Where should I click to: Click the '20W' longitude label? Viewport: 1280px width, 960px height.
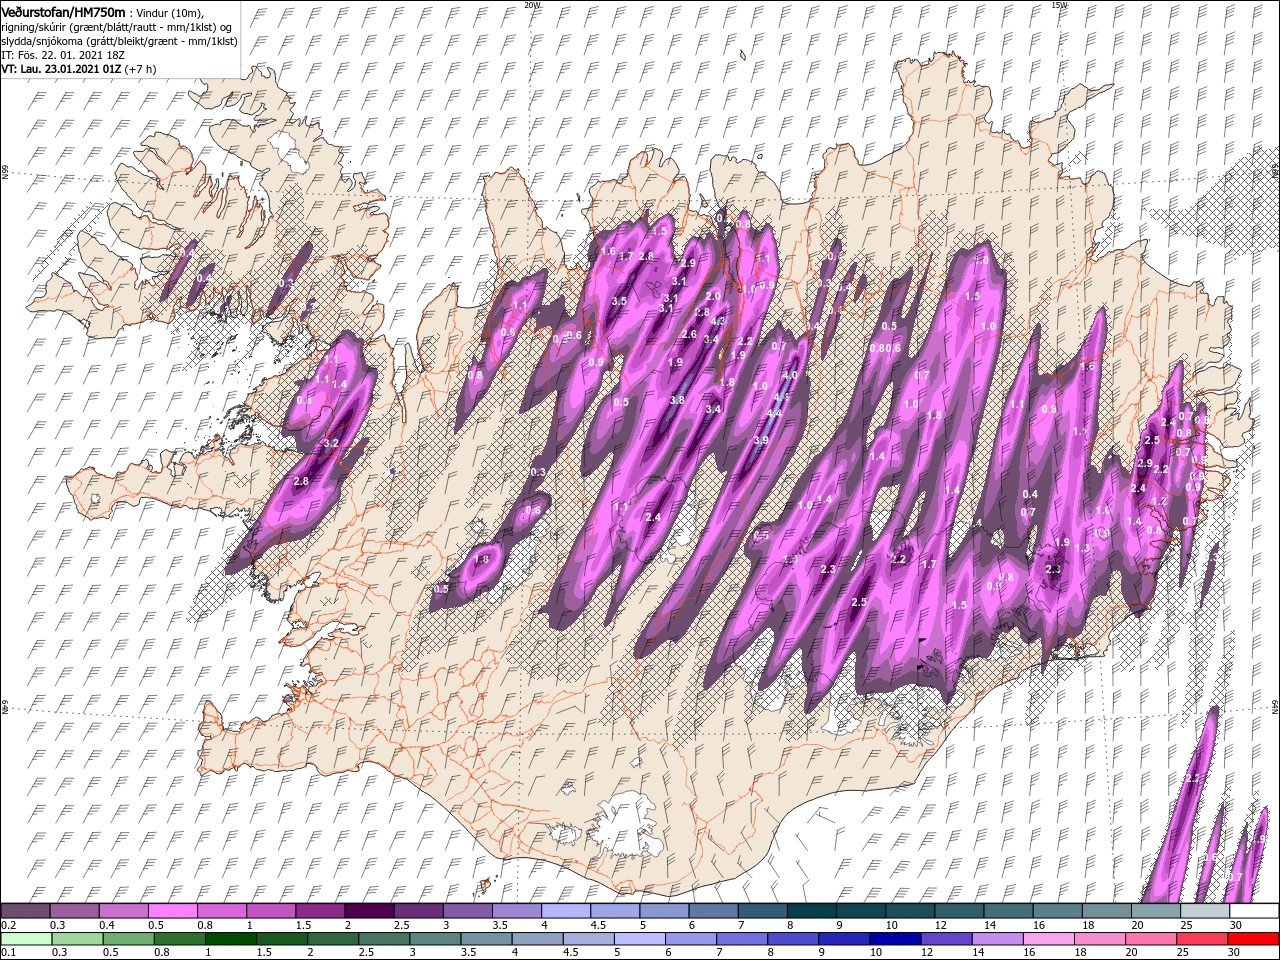(x=531, y=5)
